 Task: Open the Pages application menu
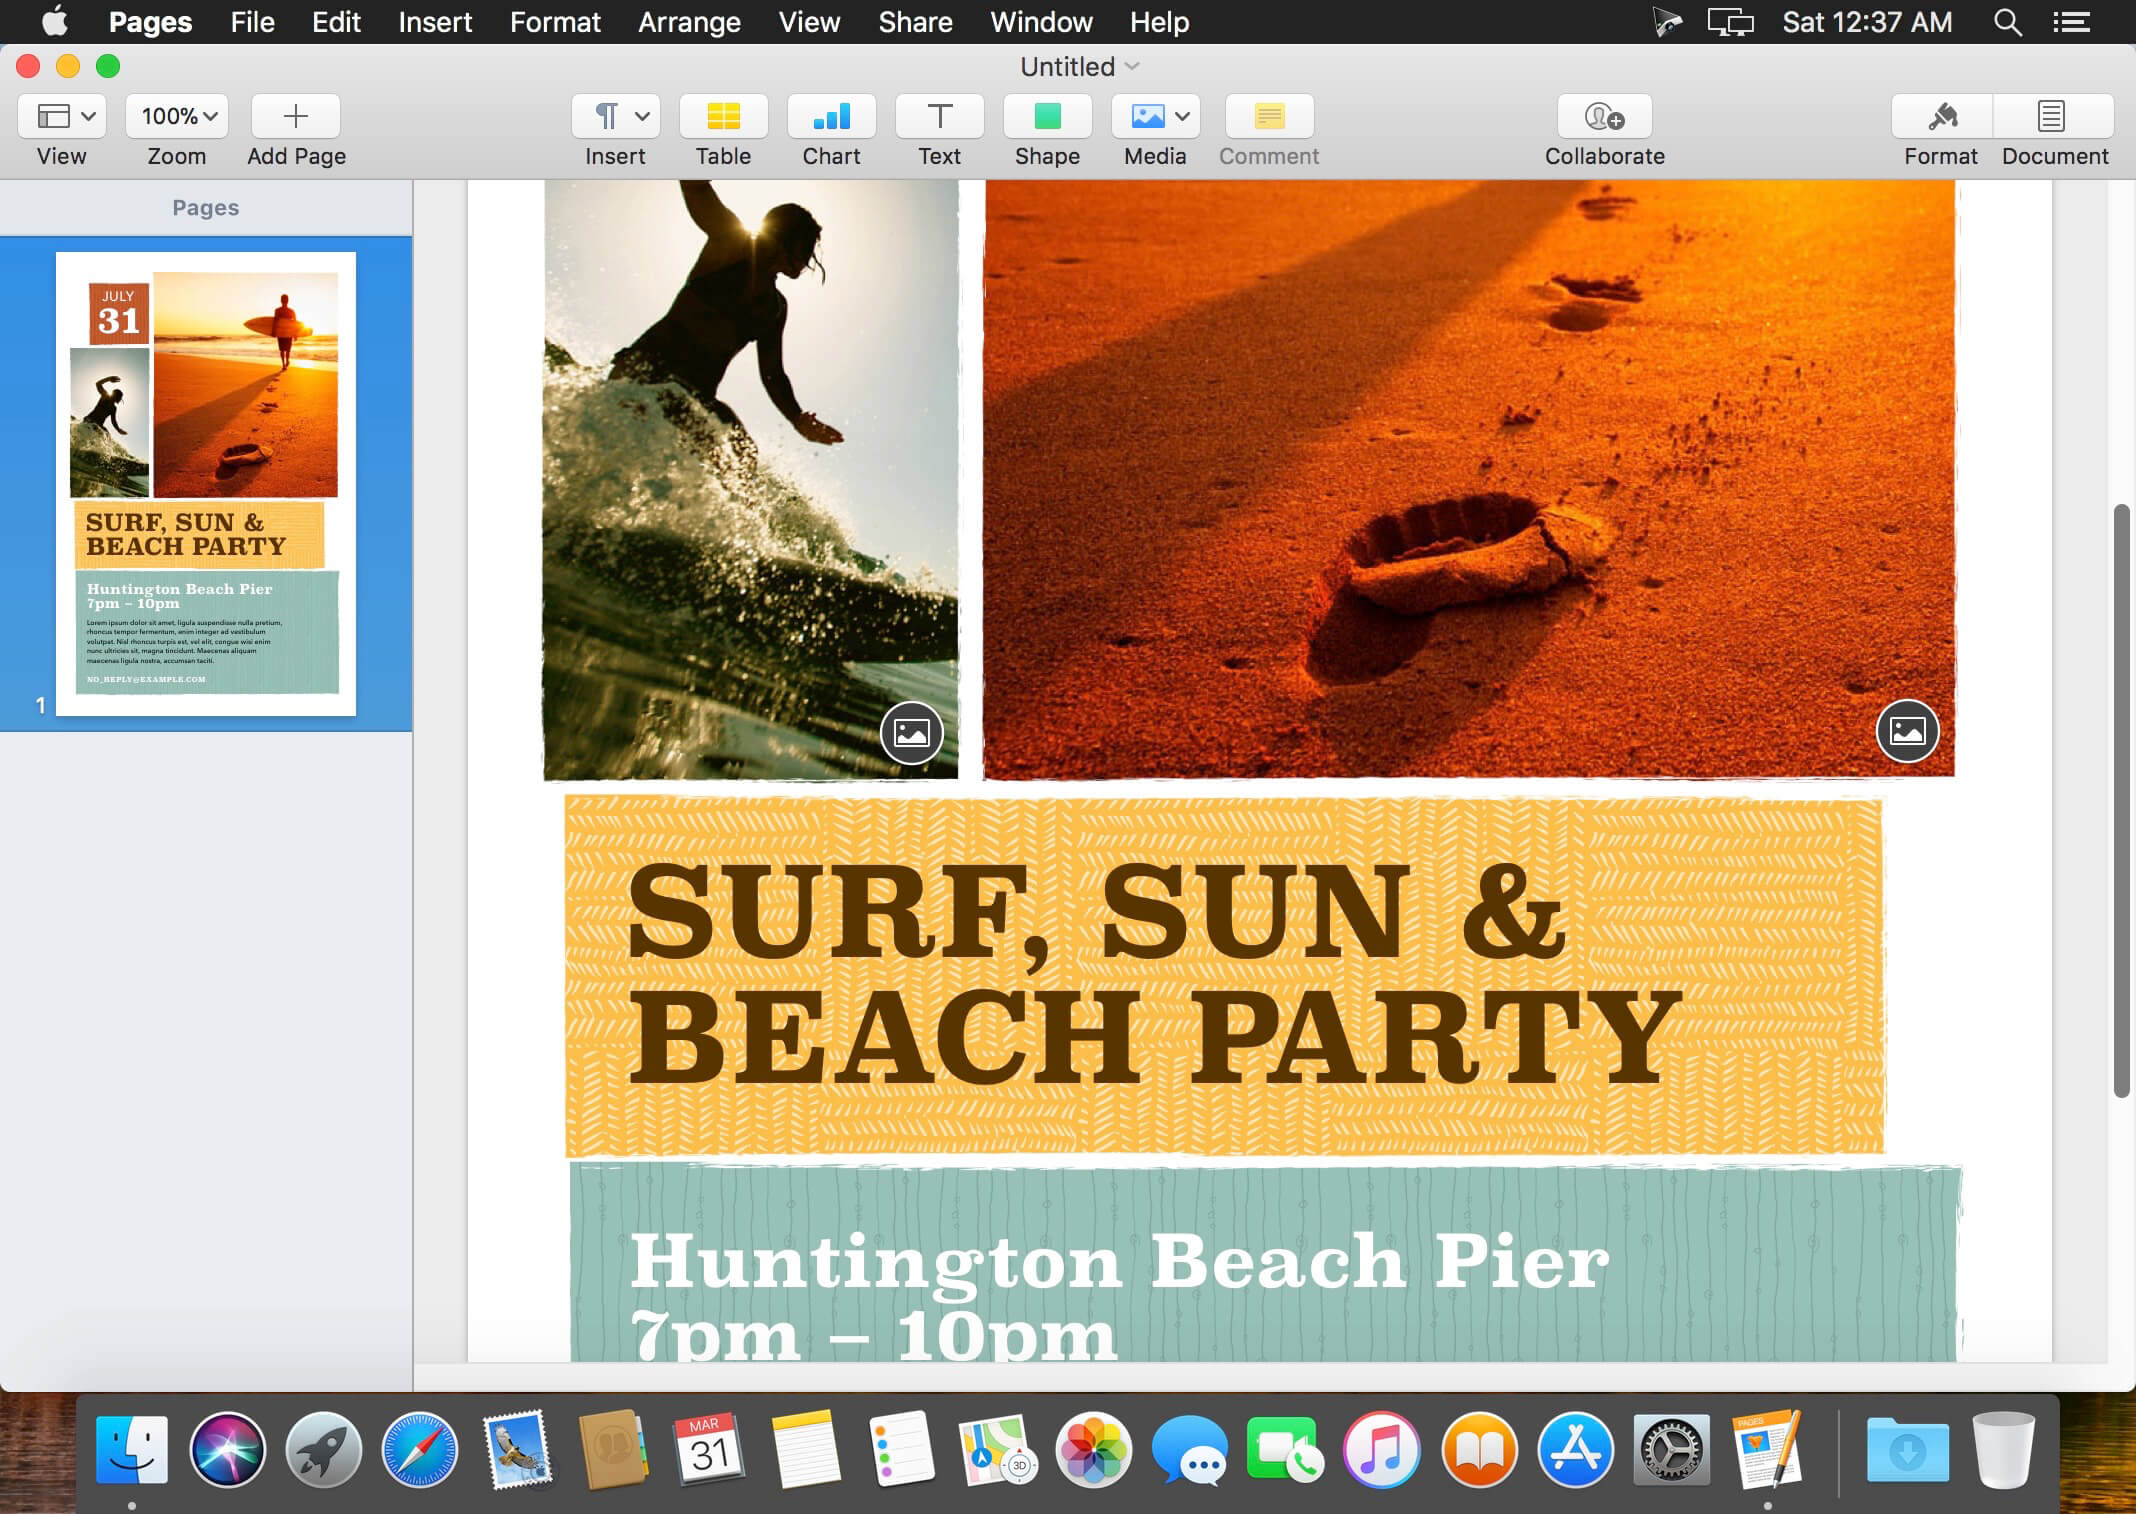[x=150, y=22]
